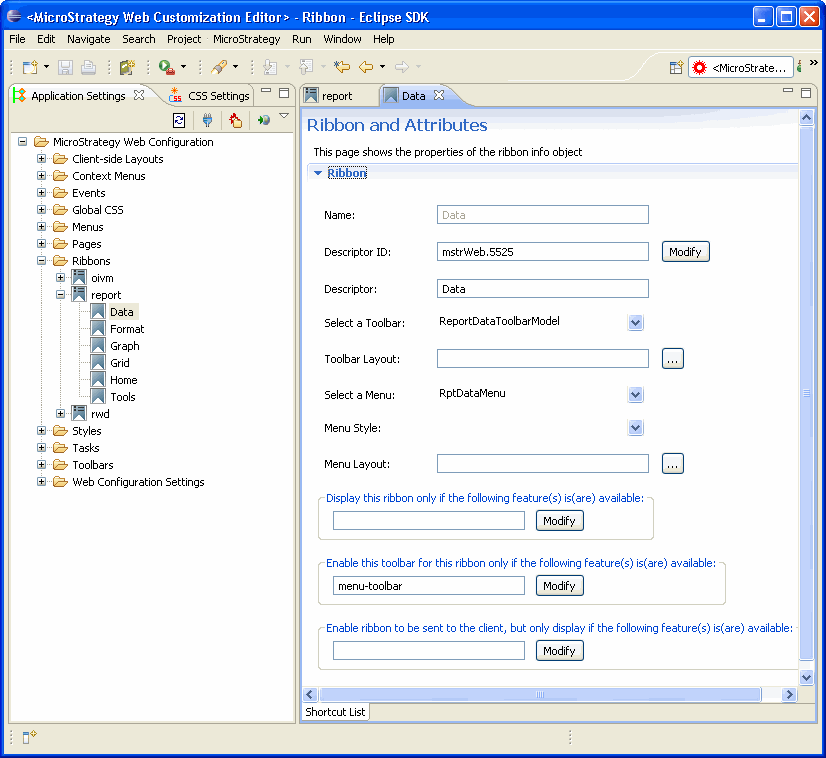Image resolution: width=826 pixels, height=758 pixels.
Task: Select the Graph ribbon in the tree
Action: pyautogui.click(x=125, y=346)
